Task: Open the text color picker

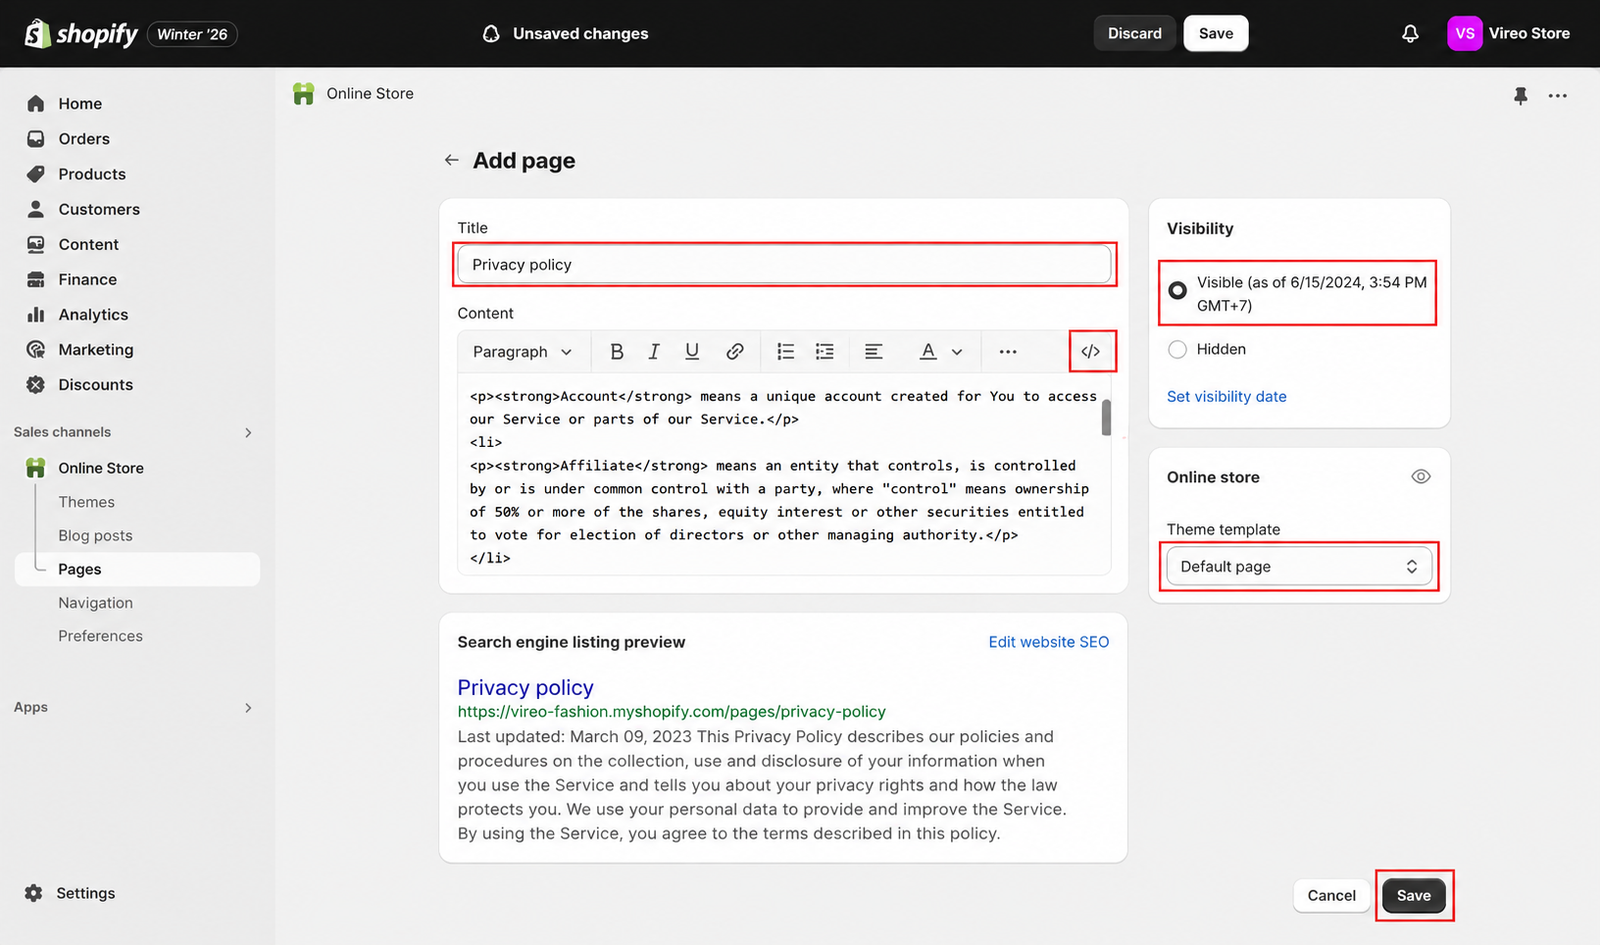Action: coord(940,352)
